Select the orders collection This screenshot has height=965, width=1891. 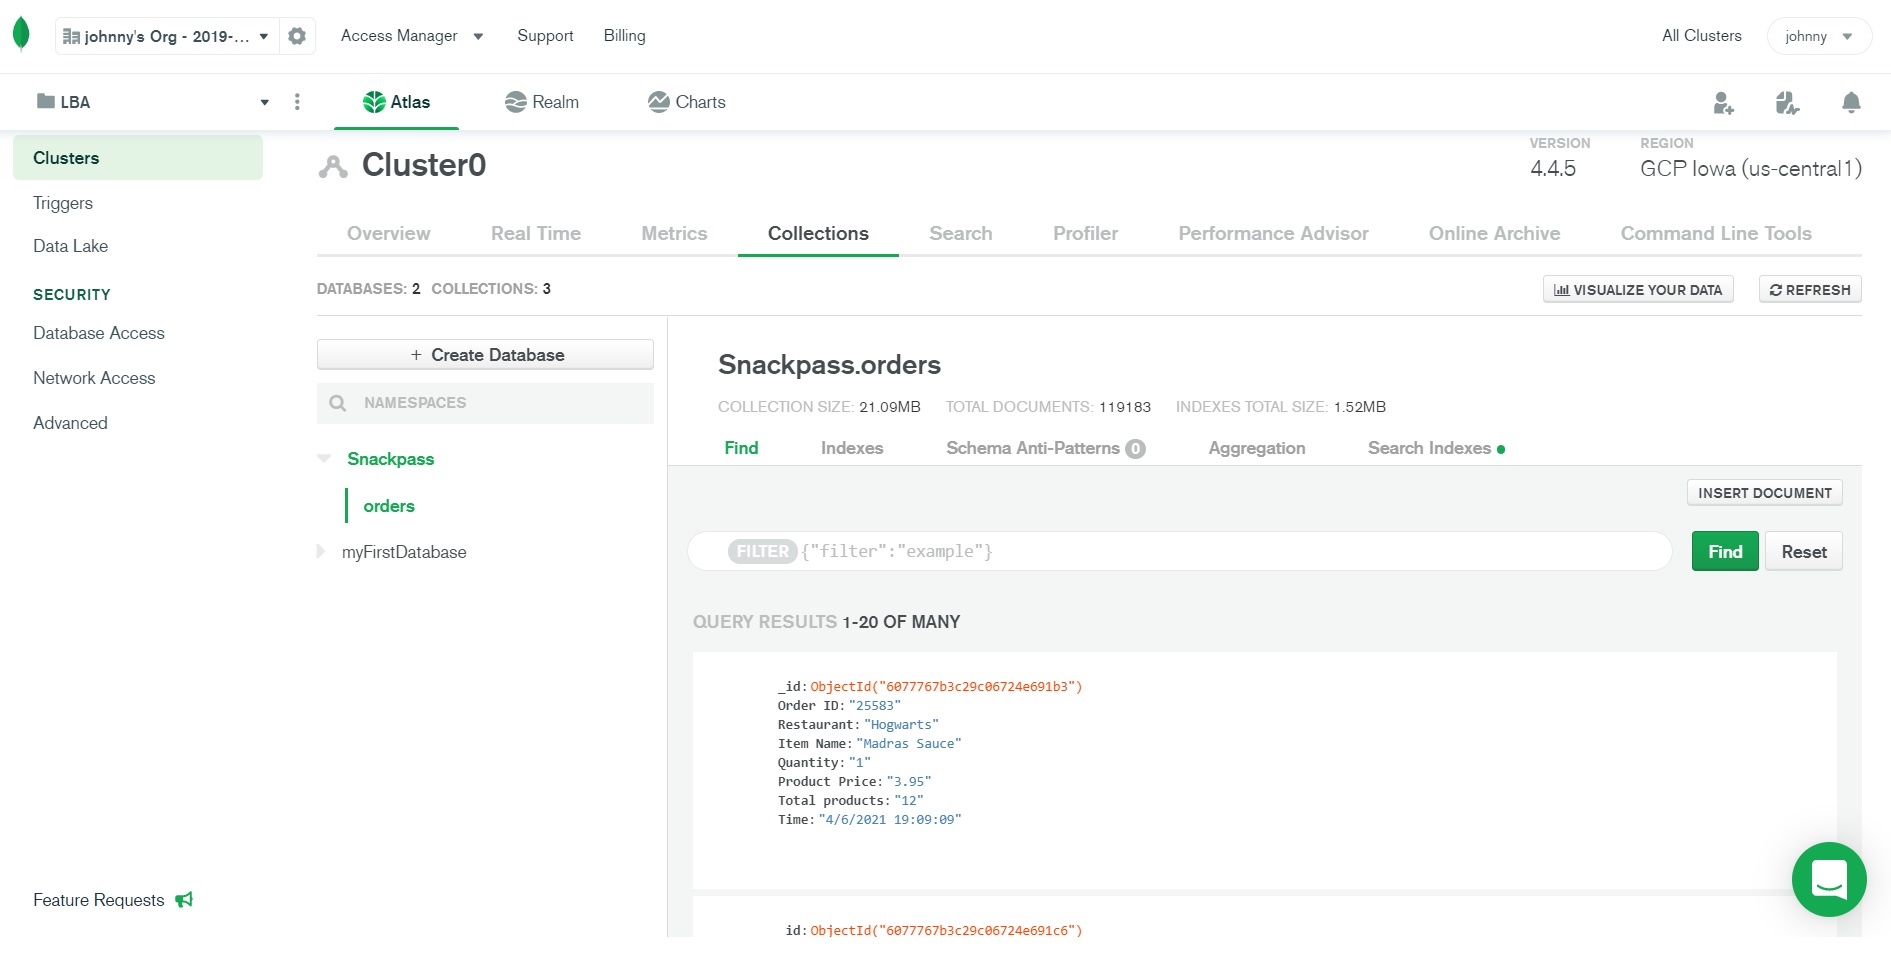pyautogui.click(x=389, y=506)
